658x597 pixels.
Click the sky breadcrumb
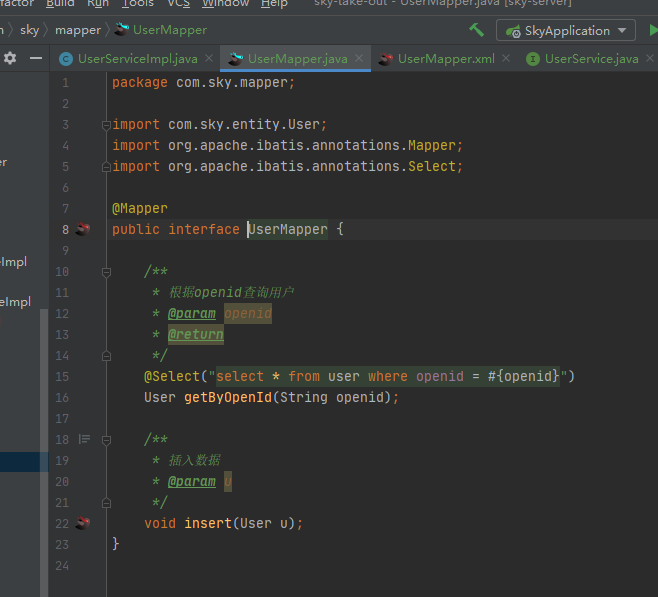(x=29, y=30)
